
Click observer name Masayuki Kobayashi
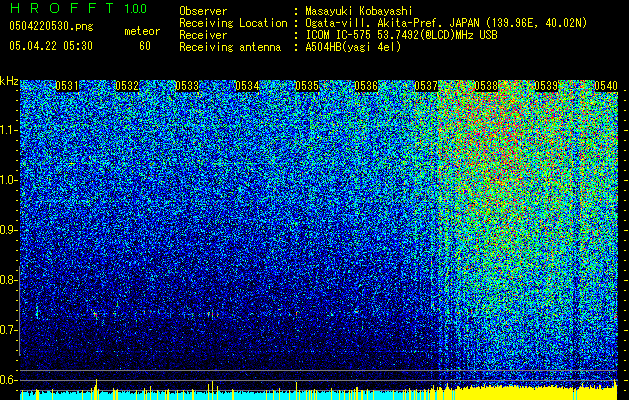pyautogui.click(x=359, y=11)
